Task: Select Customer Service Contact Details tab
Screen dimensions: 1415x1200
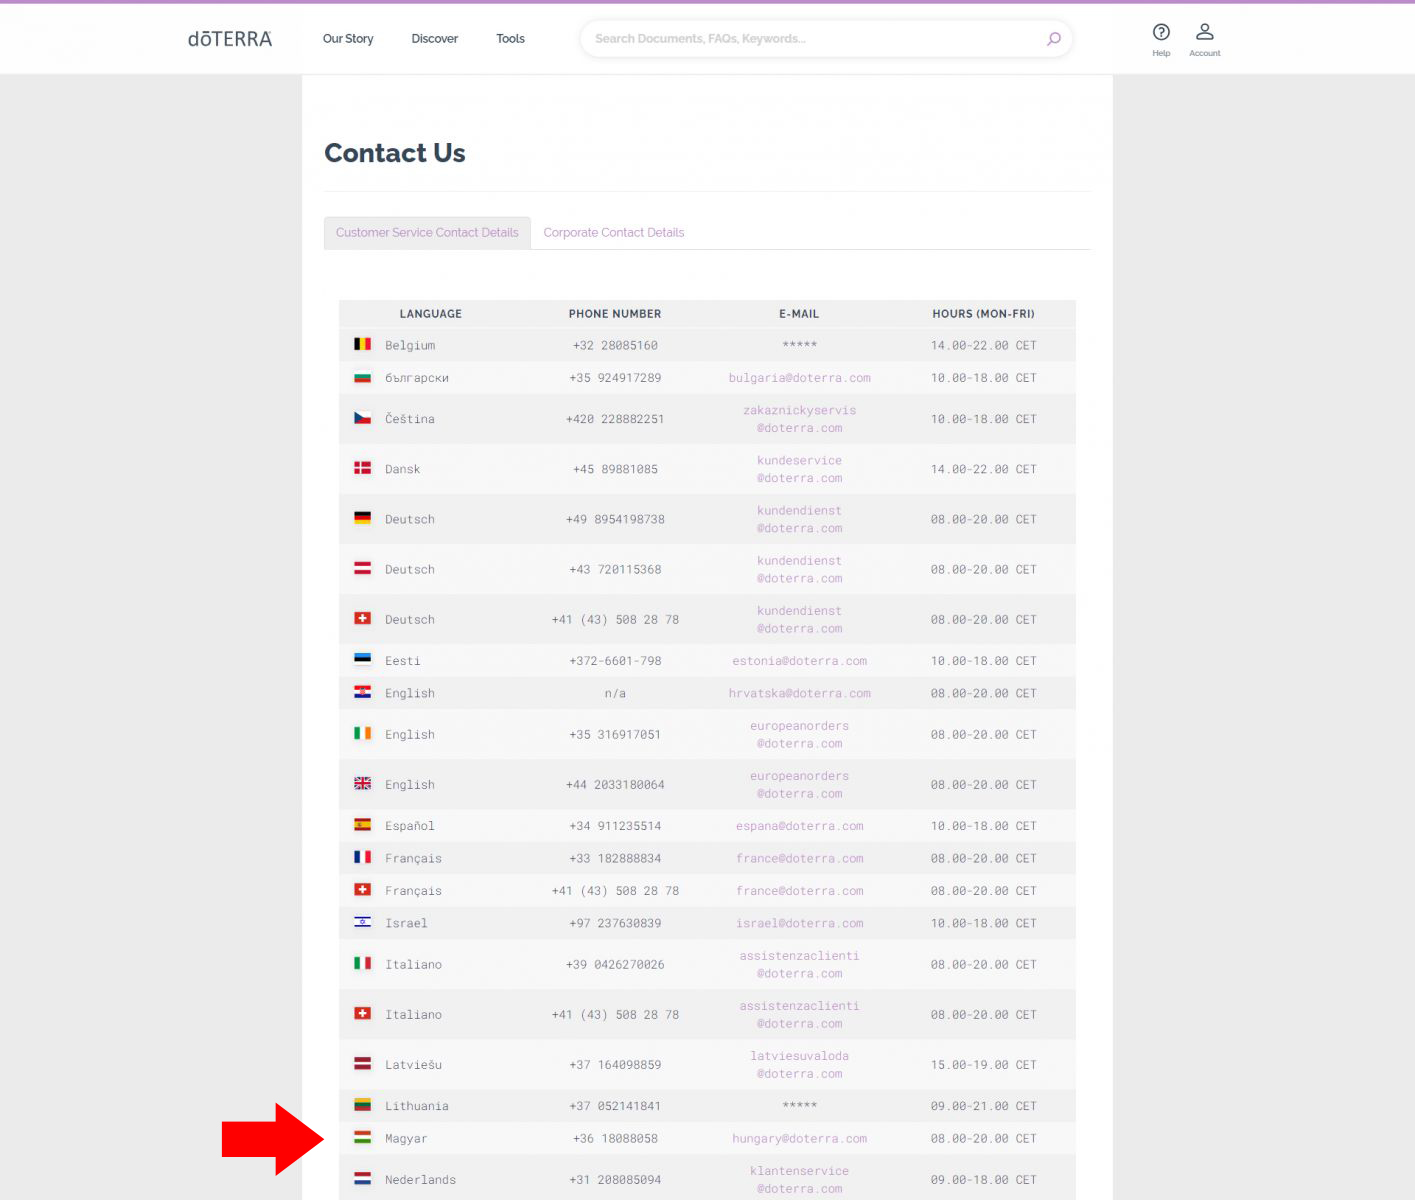Action: 427,233
